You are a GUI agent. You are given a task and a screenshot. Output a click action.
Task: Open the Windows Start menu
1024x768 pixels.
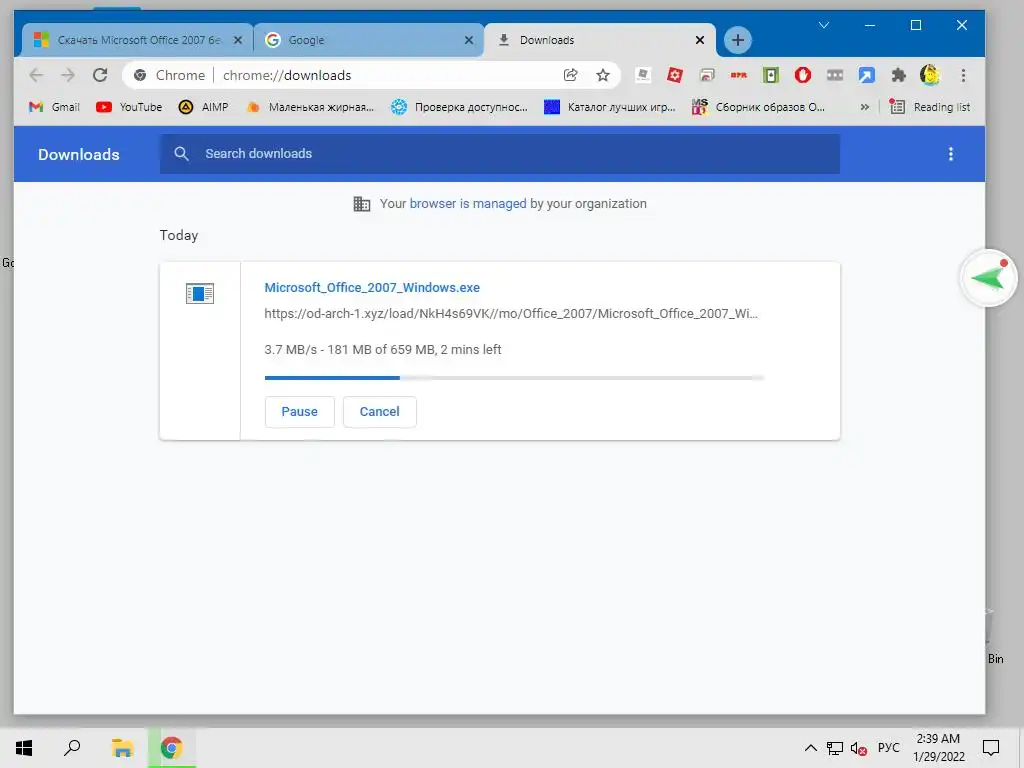24,748
